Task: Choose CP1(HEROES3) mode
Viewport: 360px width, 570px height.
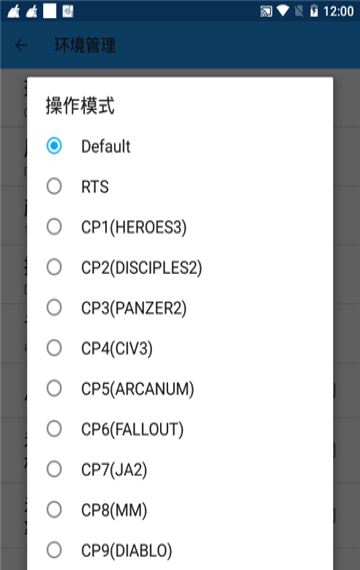Action: pos(180,227)
